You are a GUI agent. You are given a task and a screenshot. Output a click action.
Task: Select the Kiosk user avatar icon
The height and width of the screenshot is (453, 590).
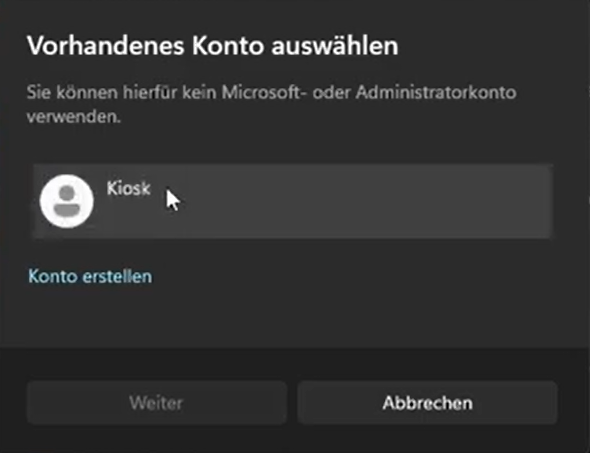click(67, 201)
